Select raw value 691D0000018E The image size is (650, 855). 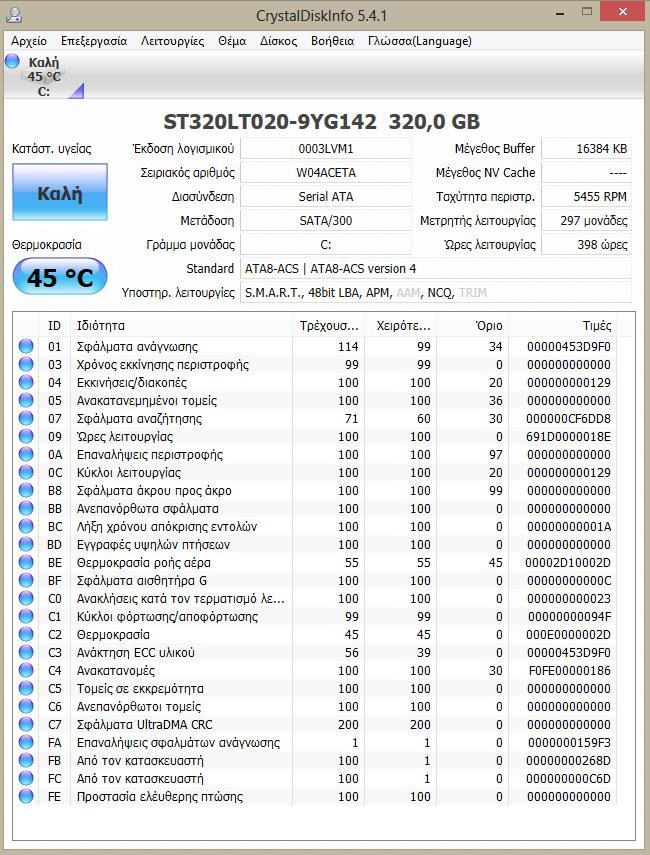coord(569,437)
